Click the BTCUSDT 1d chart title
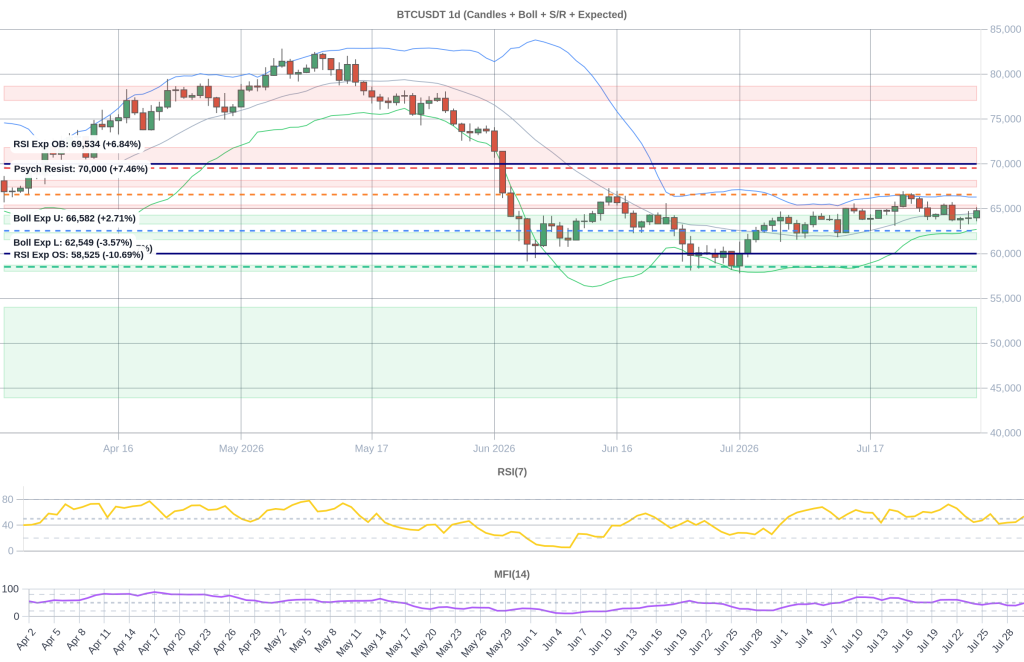The height and width of the screenshot is (662, 1024). tap(511, 14)
